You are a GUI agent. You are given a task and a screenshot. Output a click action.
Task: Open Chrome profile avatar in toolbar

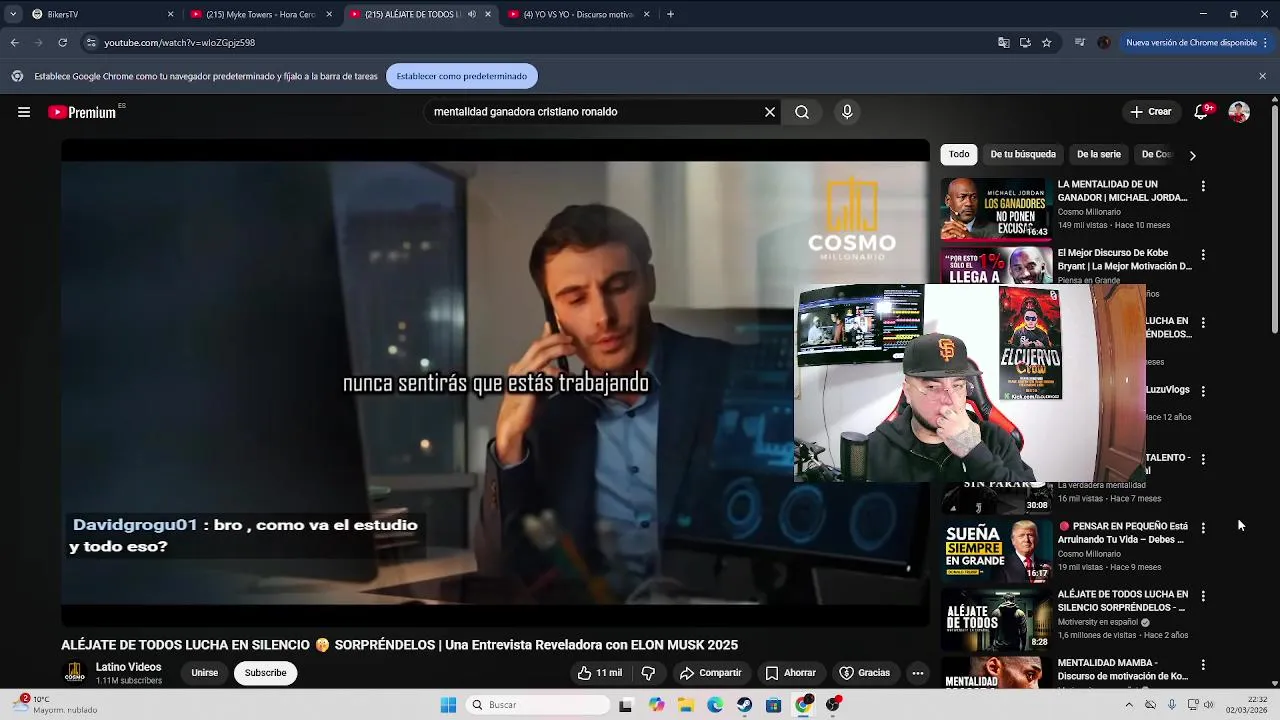(x=1104, y=43)
